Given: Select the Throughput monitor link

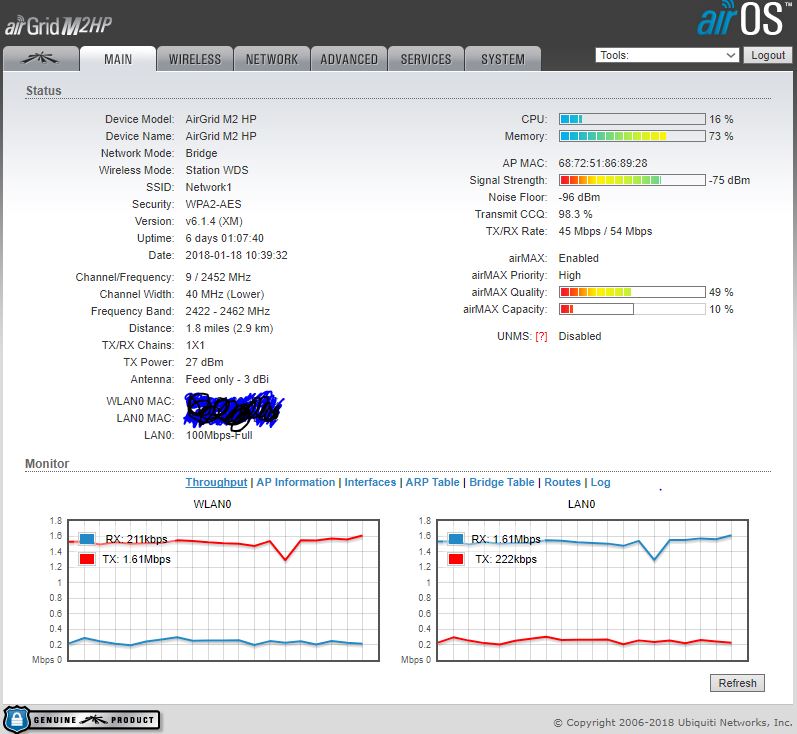Looking at the screenshot, I should coord(216,482).
